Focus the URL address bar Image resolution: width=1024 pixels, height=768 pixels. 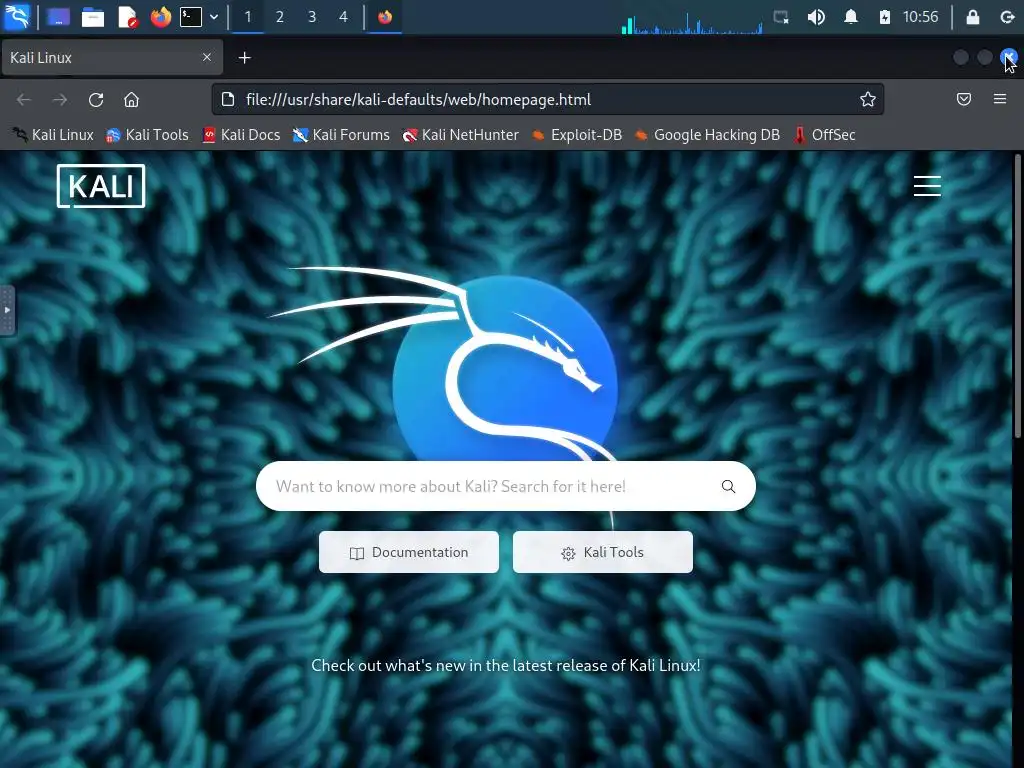547,99
